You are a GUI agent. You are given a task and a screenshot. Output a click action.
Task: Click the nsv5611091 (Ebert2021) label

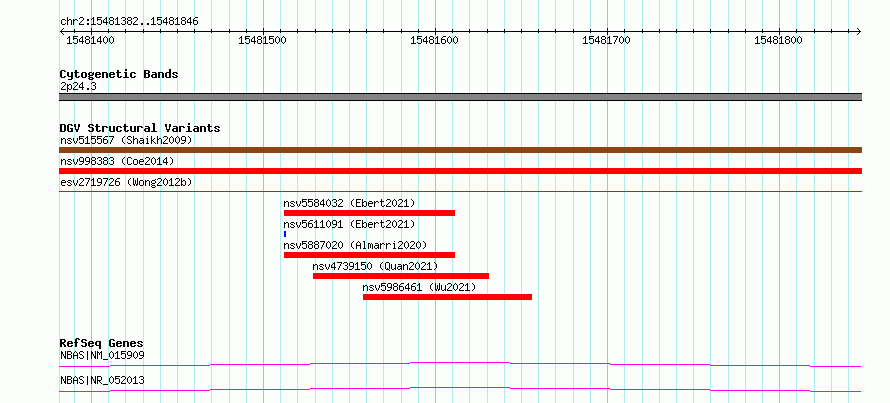tap(349, 224)
